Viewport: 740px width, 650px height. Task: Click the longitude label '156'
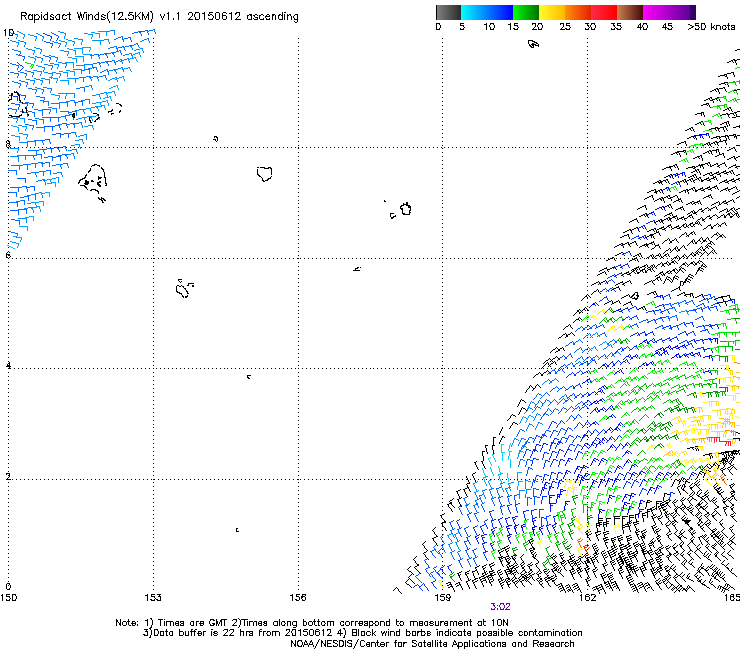tap(298, 598)
